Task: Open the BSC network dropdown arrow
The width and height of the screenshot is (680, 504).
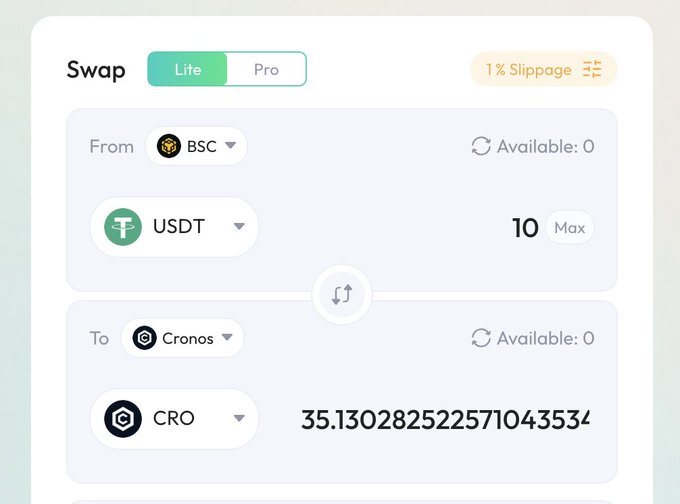Action: coord(230,146)
